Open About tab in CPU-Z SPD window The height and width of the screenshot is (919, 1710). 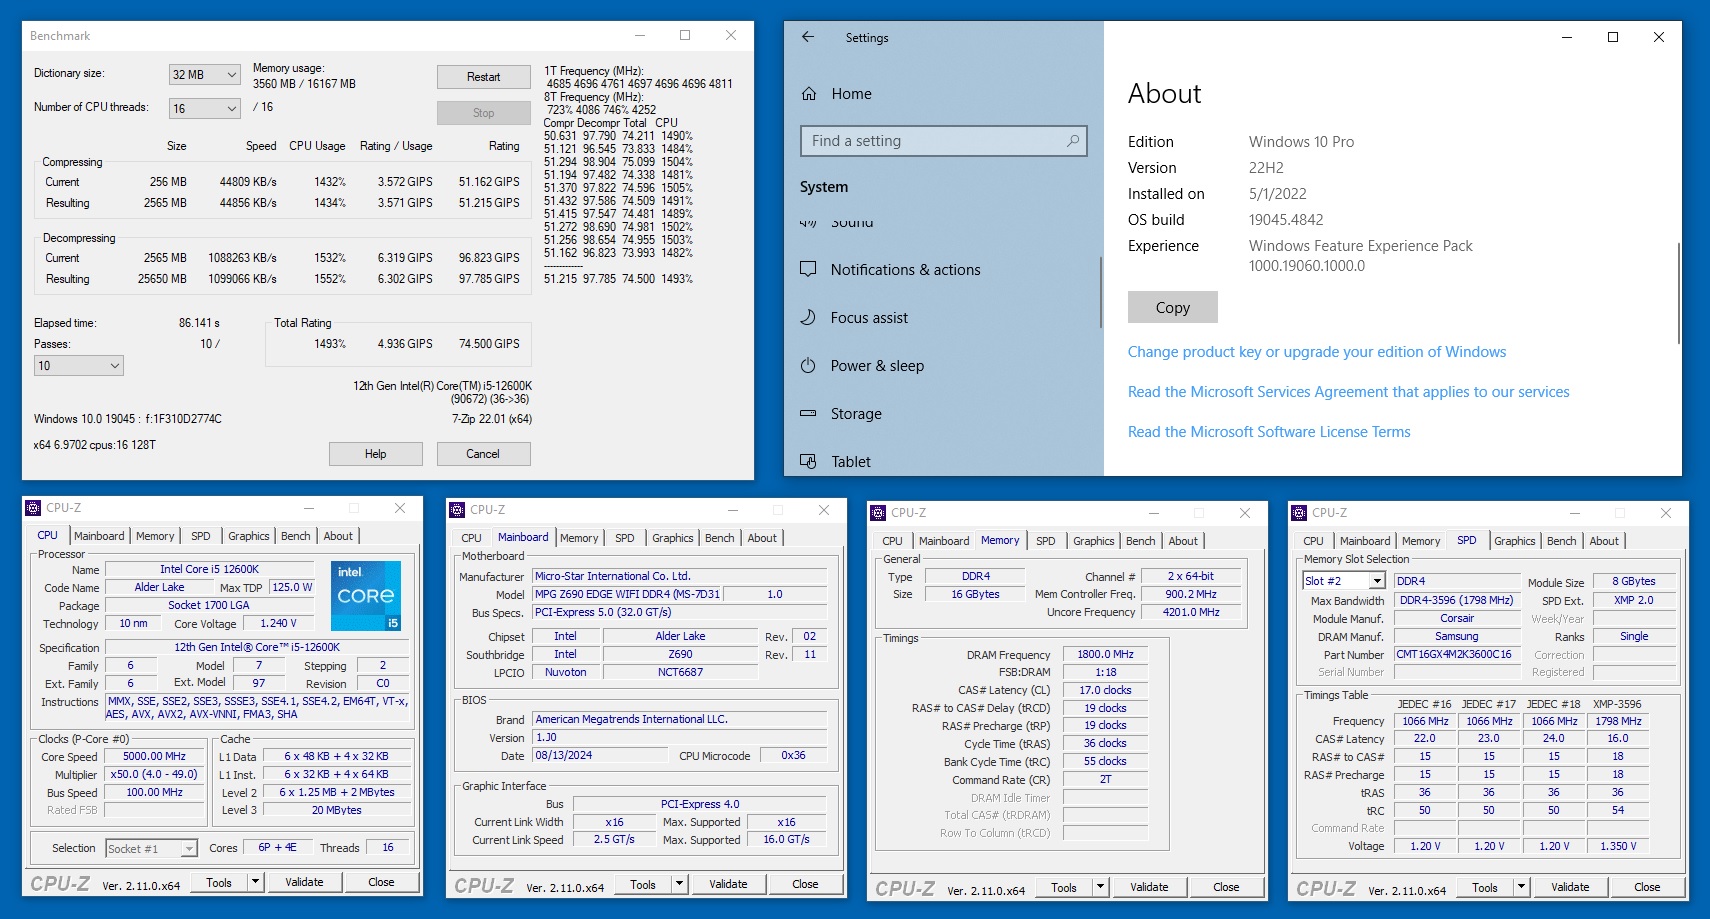[1604, 541]
